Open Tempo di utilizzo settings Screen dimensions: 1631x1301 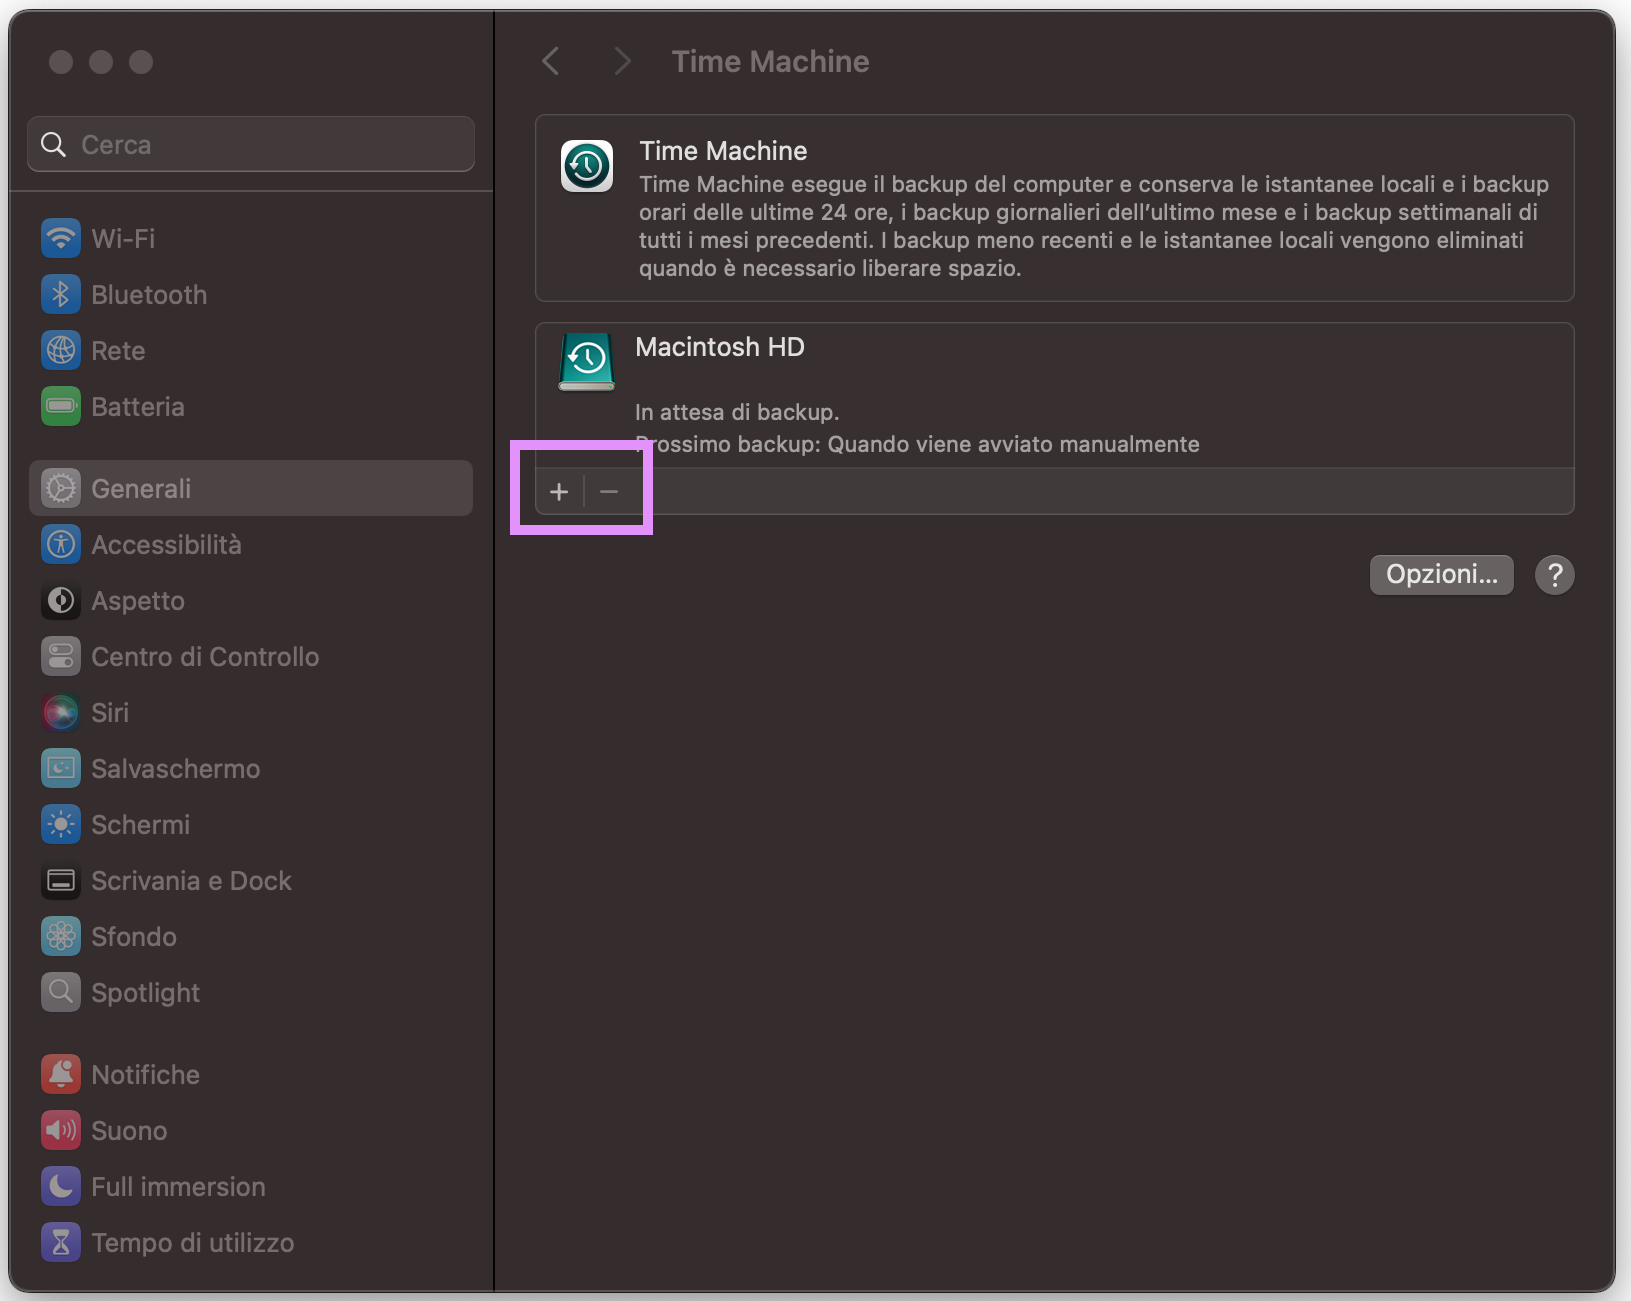[193, 1242]
